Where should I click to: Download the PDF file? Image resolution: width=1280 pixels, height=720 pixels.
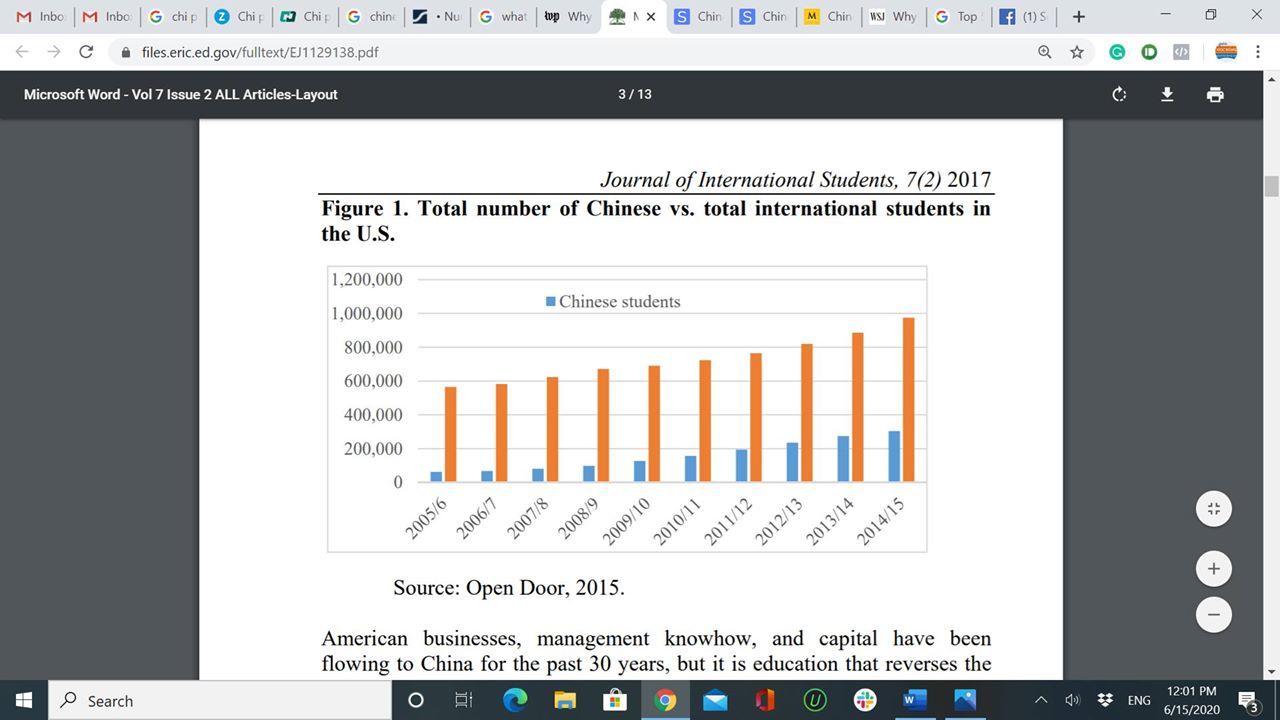1166,94
